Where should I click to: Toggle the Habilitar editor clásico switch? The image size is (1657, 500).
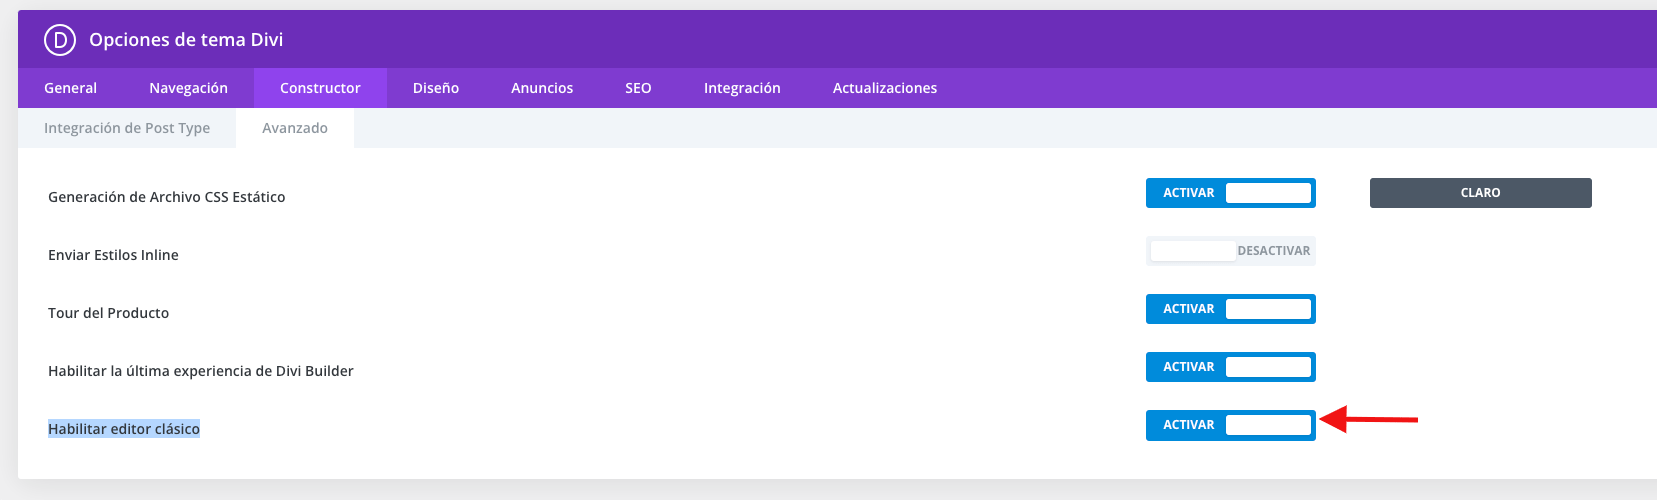click(x=1231, y=425)
